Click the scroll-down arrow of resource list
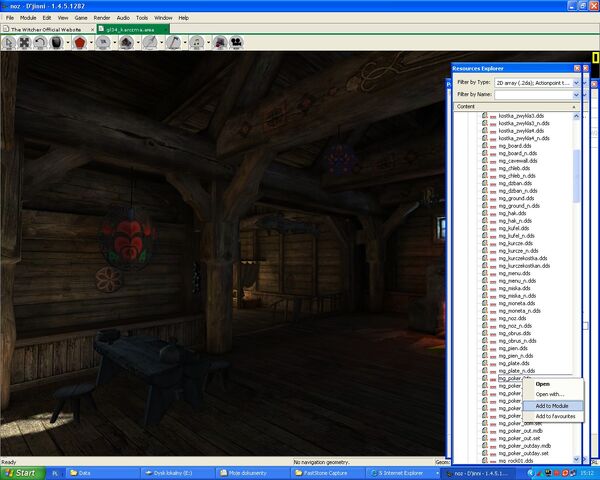 tap(576, 459)
